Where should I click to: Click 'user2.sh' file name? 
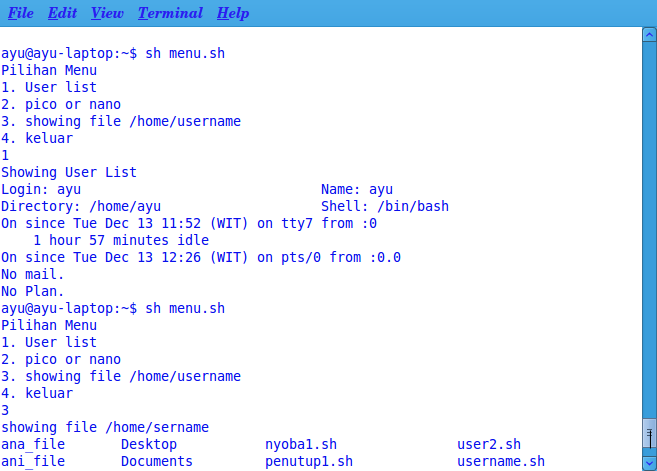click(489, 444)
